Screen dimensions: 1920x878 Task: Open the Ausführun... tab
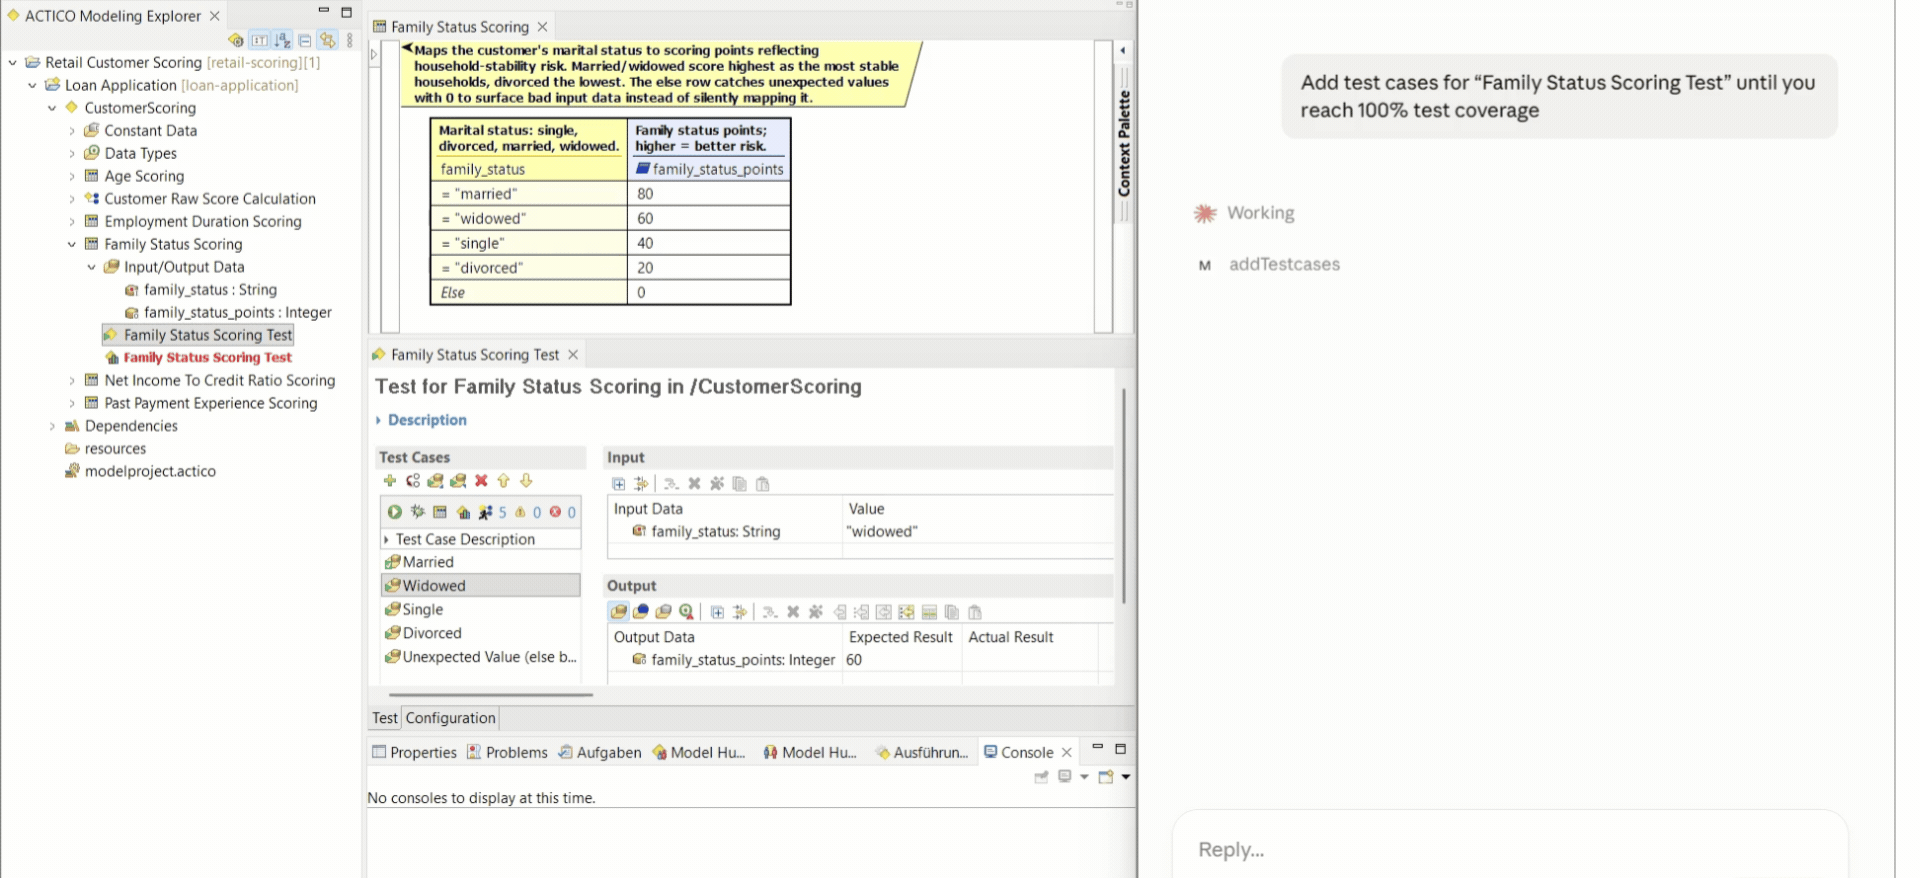tap(922, 752)
